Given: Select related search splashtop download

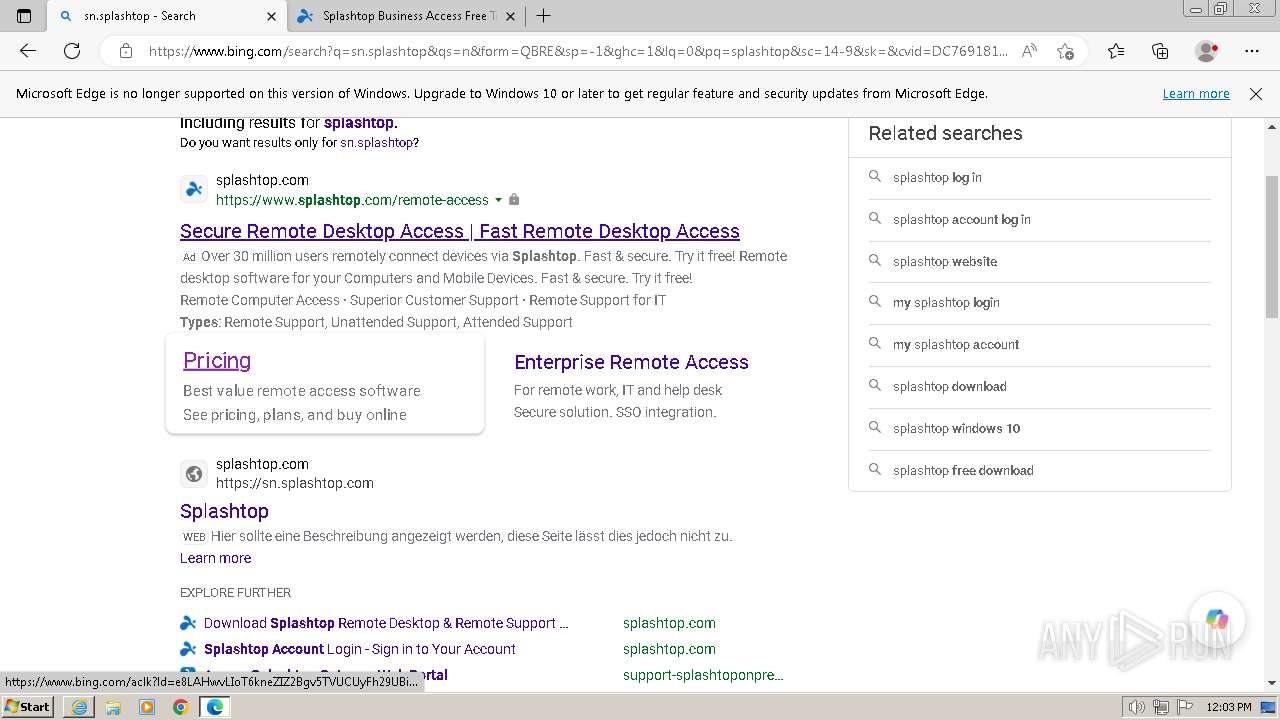Looking at the screenshot, I should pyautogui.click(x=950, y=386).
